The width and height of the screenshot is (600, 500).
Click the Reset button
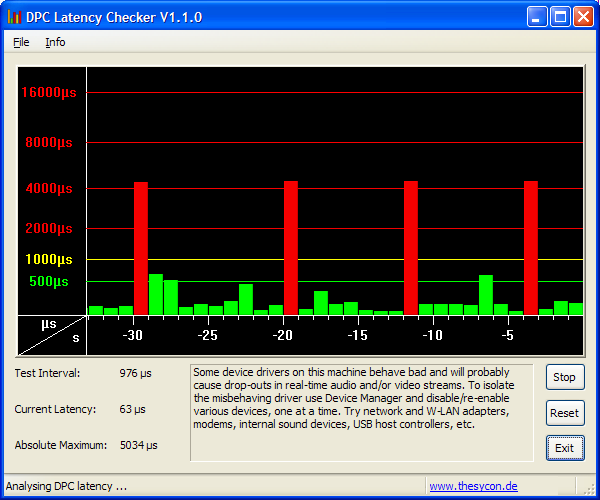click(x=565, y=413)
